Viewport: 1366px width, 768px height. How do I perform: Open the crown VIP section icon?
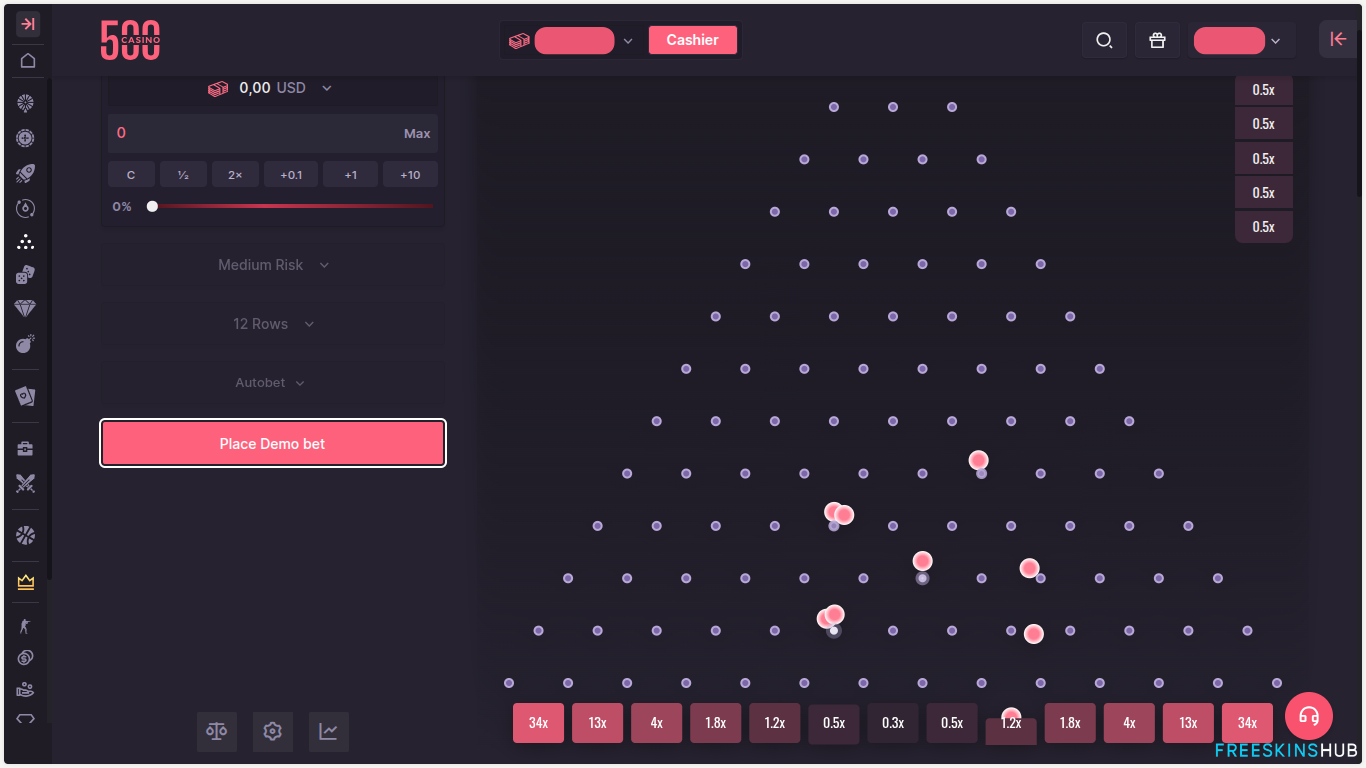[x=24, y=581]
